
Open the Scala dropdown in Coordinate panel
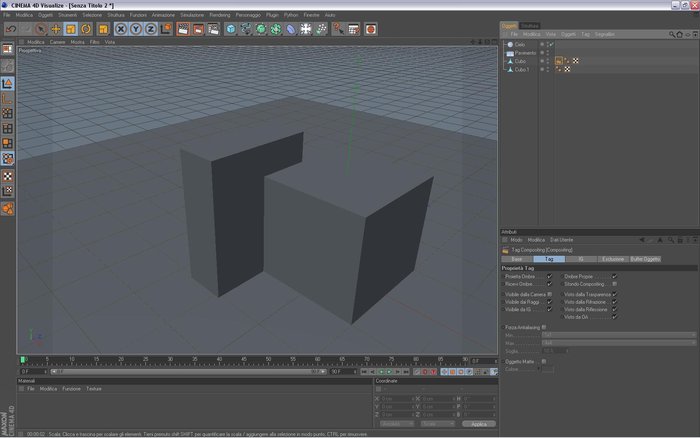[x=438, y=424]
